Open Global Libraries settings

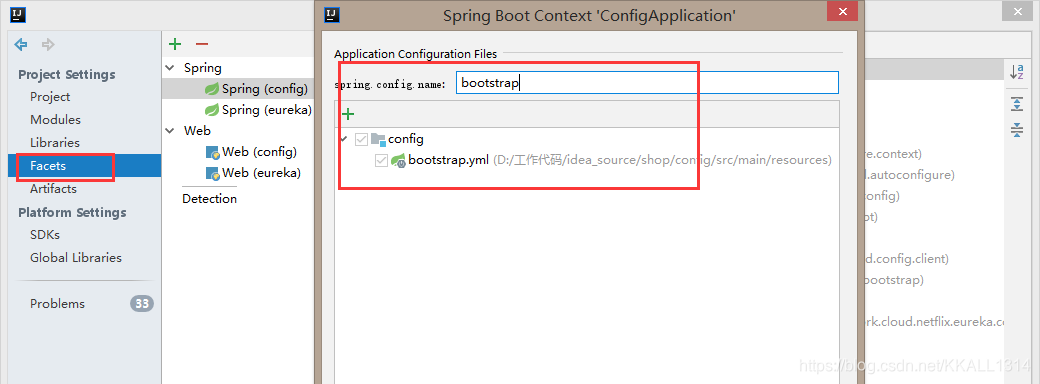pos(76,258)
